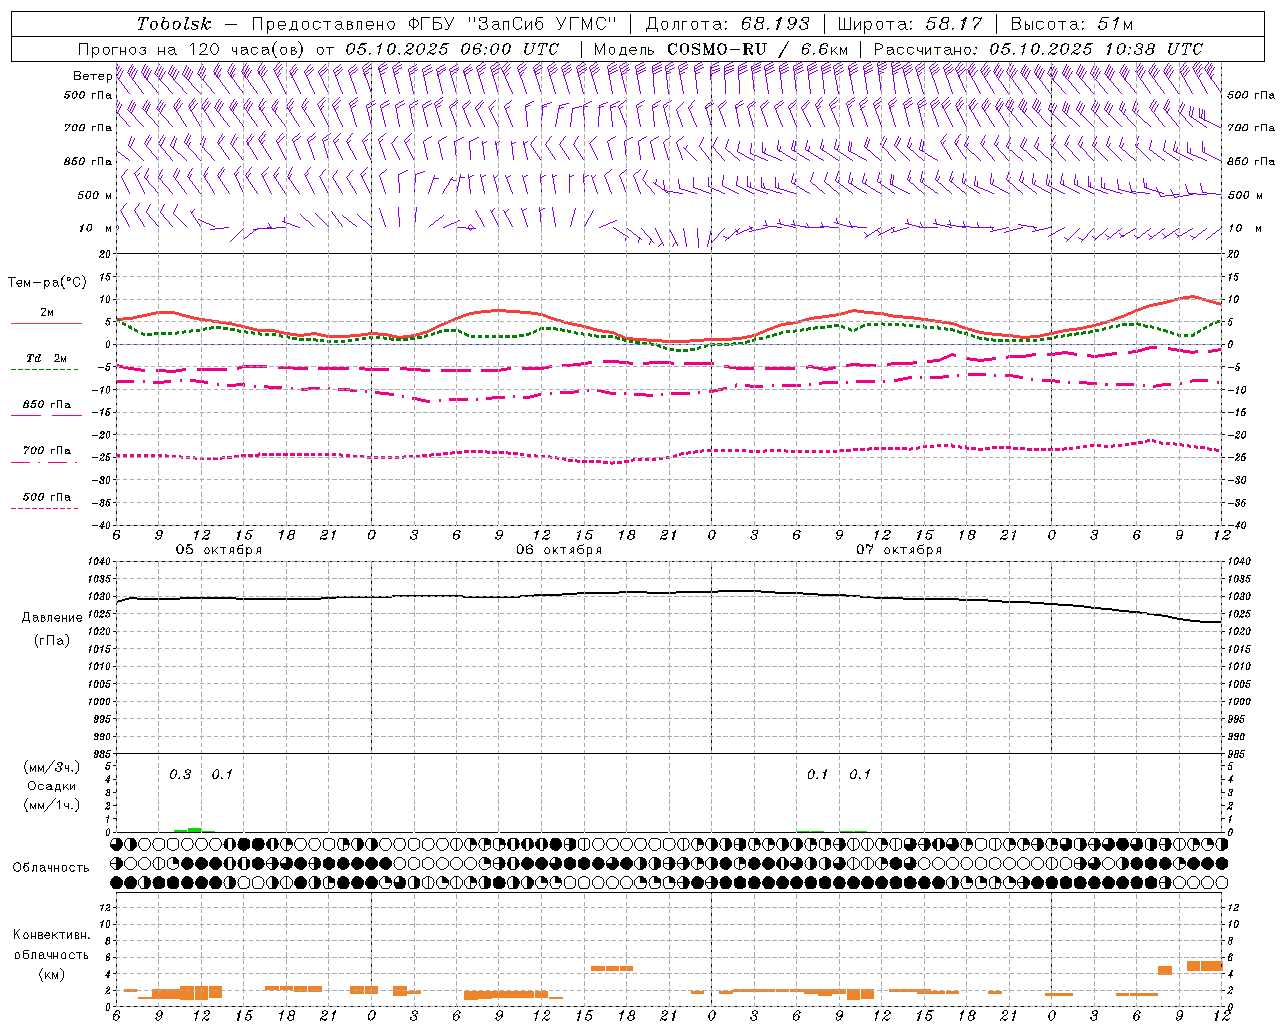Click the 500 гПа temperature legend entry
This screenshot has height=1024, width=1280.
(x=46, y=500)
